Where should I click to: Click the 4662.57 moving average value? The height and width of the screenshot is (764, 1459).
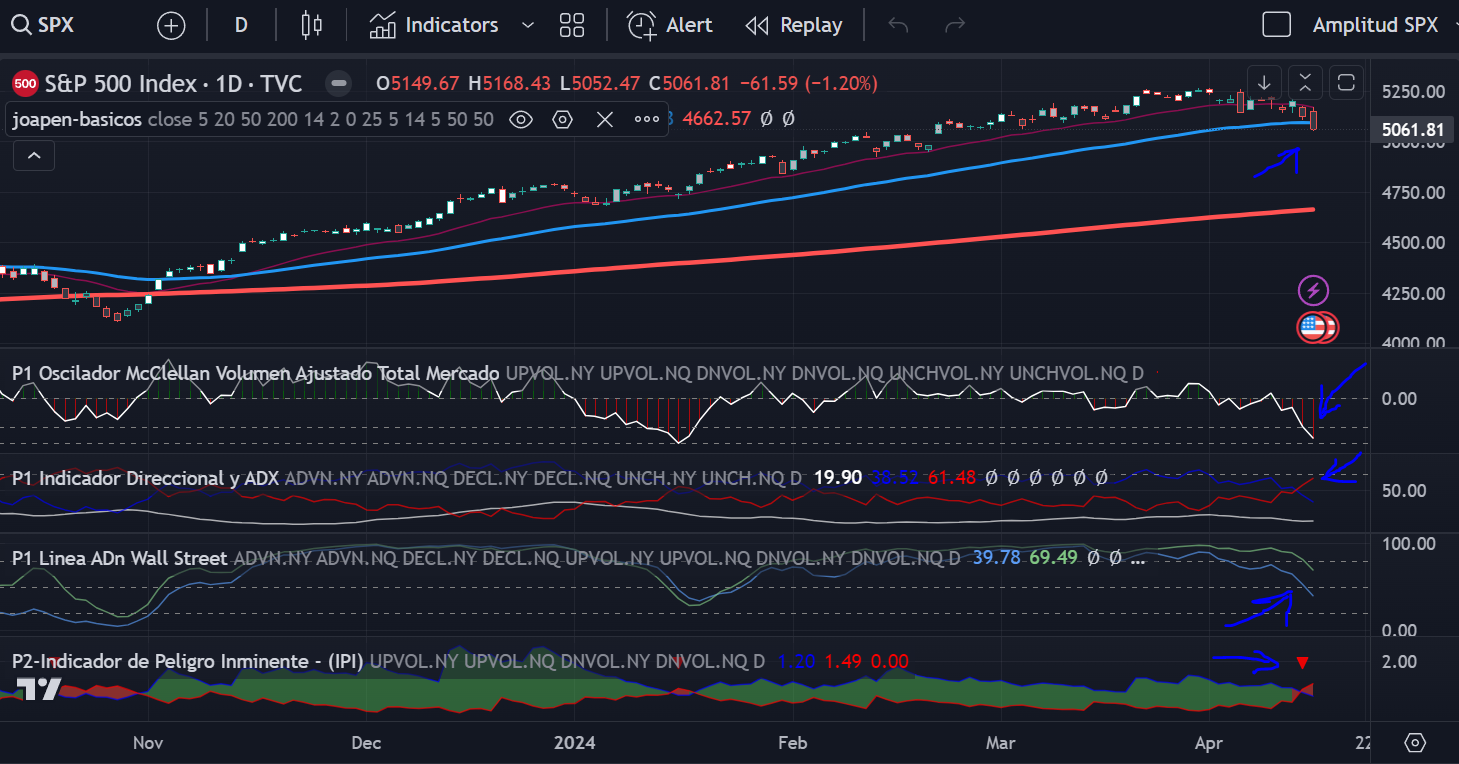pos(716,119)
